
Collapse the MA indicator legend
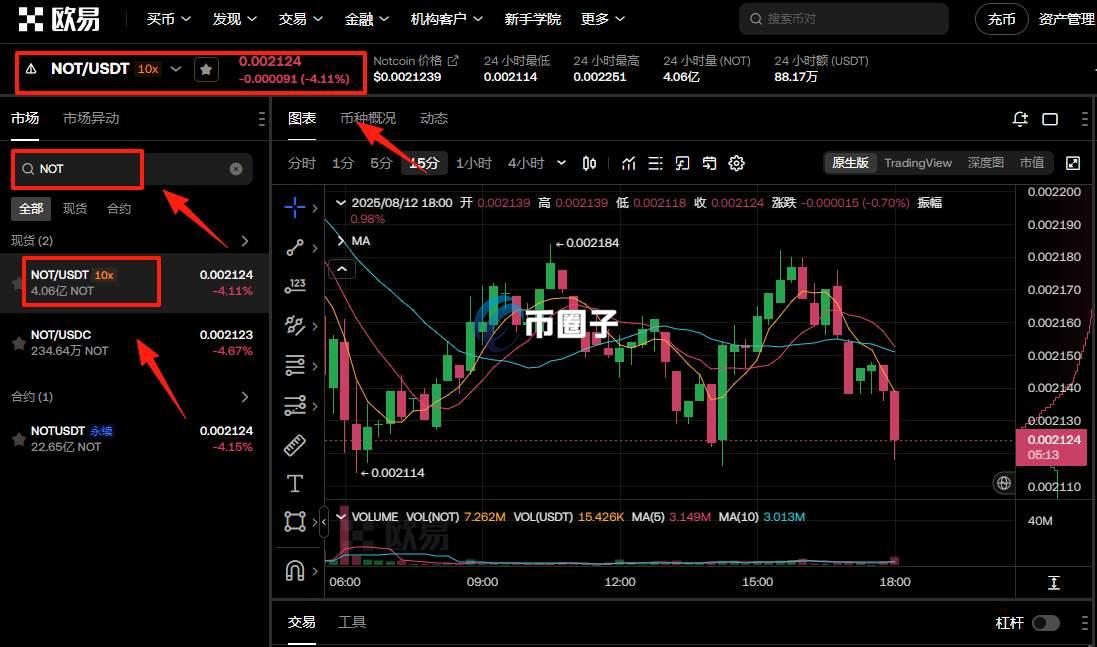click(342, 269)
